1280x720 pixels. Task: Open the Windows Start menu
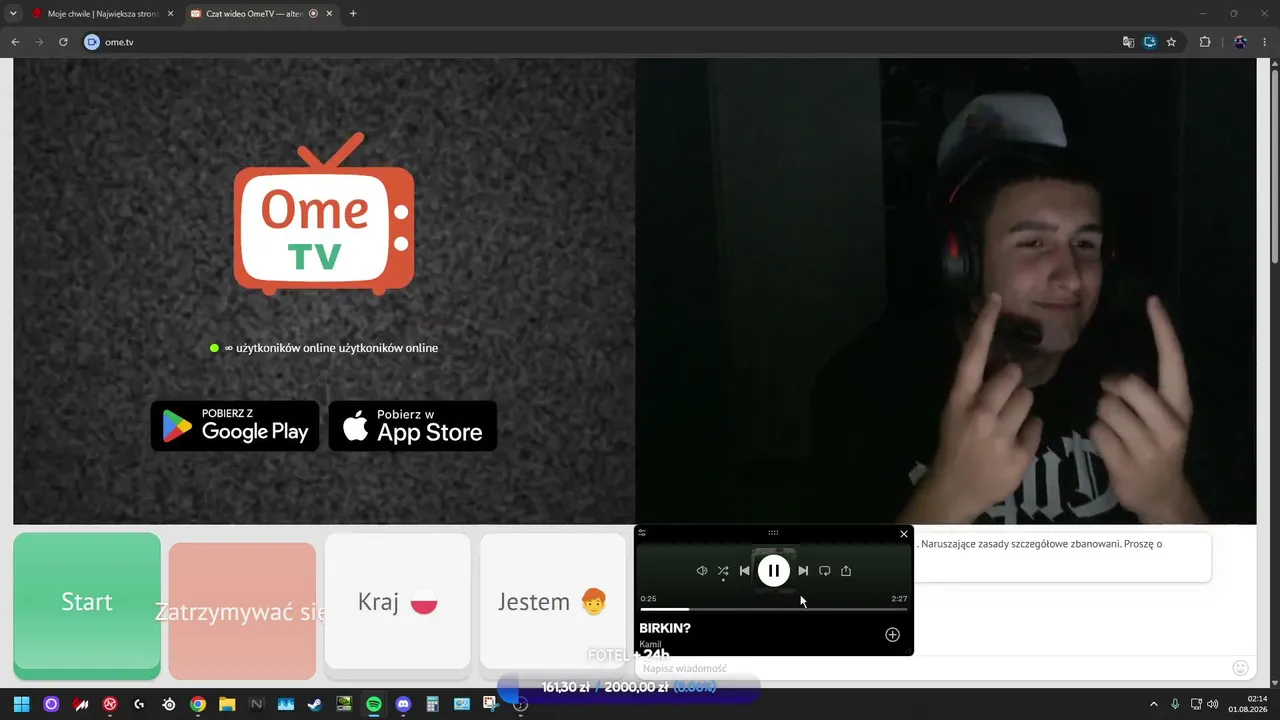[22, 704]
